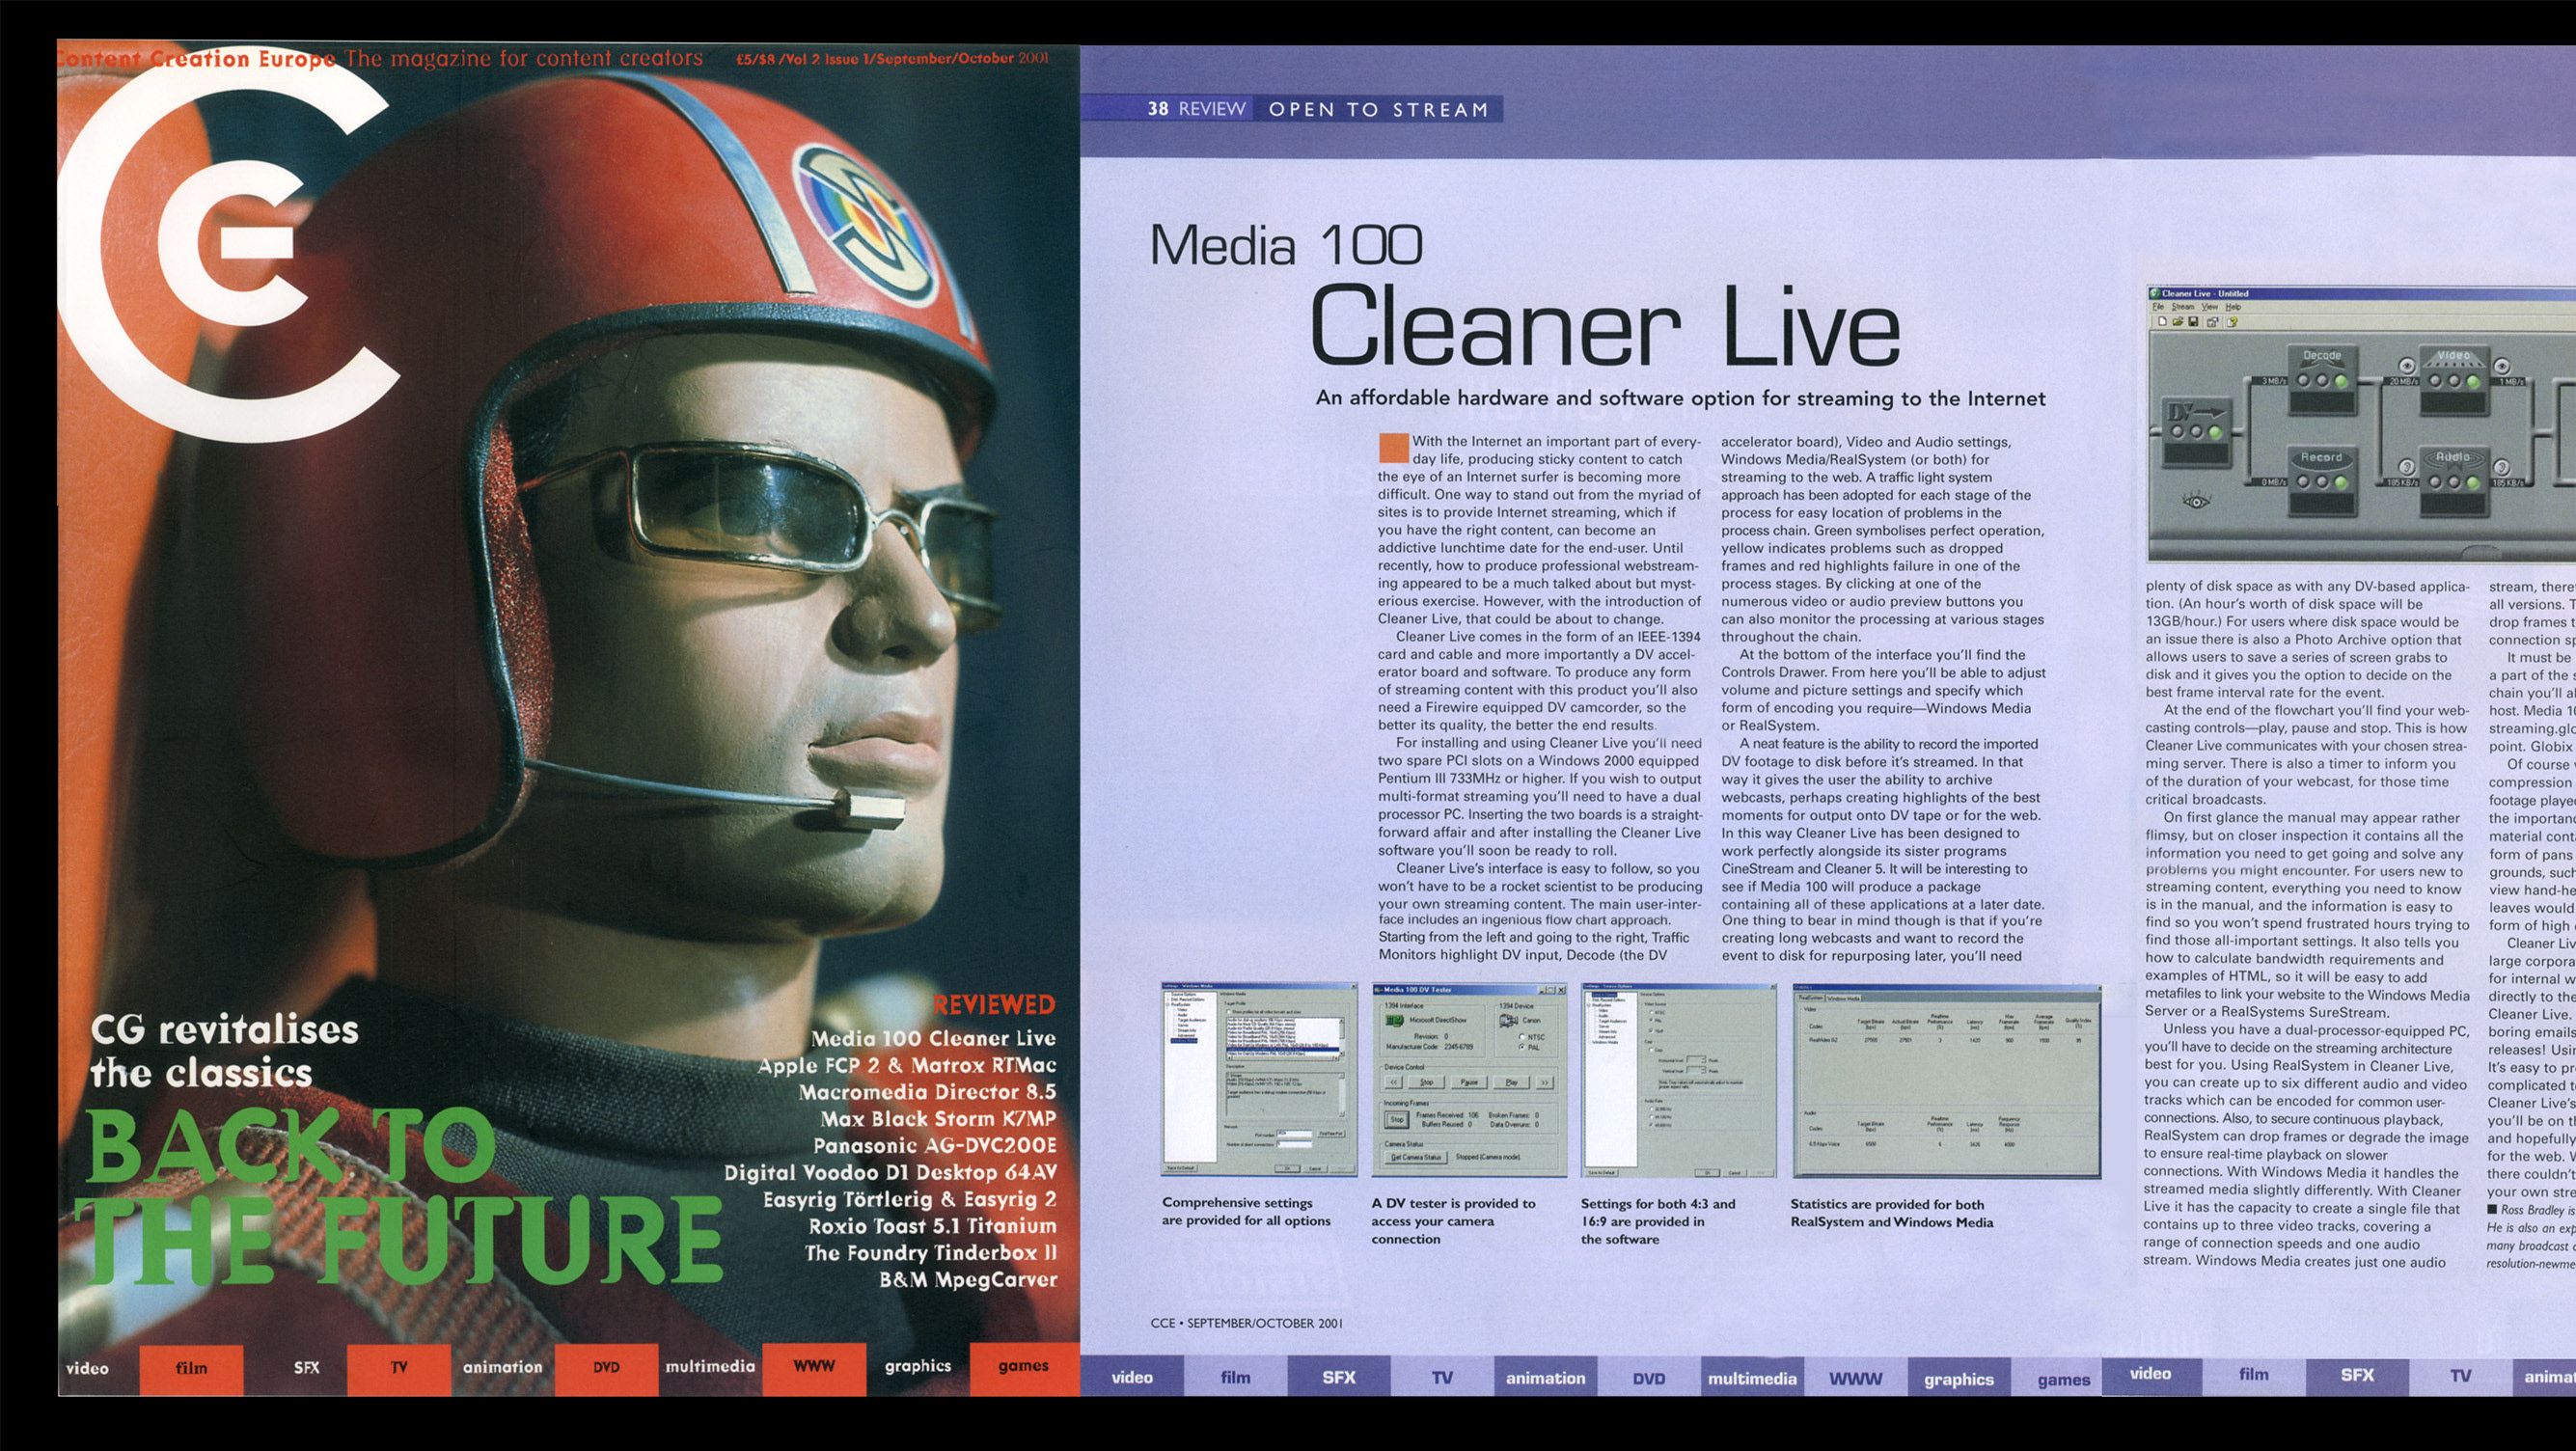Click the Open folder toolbar icon in Cleaner Live
This screenshot has width=2576, height=1451.
click(x=2178, y=322)
